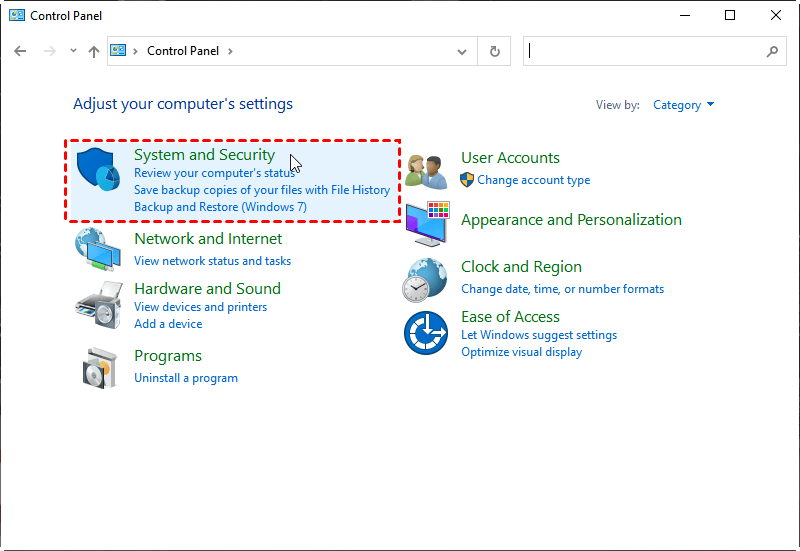The image size is (800, 551).
Task: Click inside the Control Panel search box
Action: pyautogui.click(x=645, y=51)
